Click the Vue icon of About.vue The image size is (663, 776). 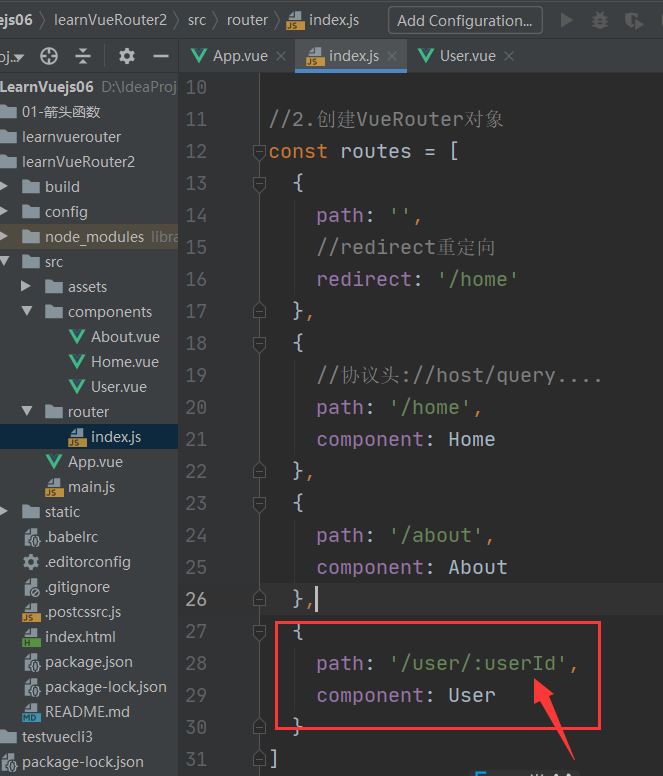(77, 337)
